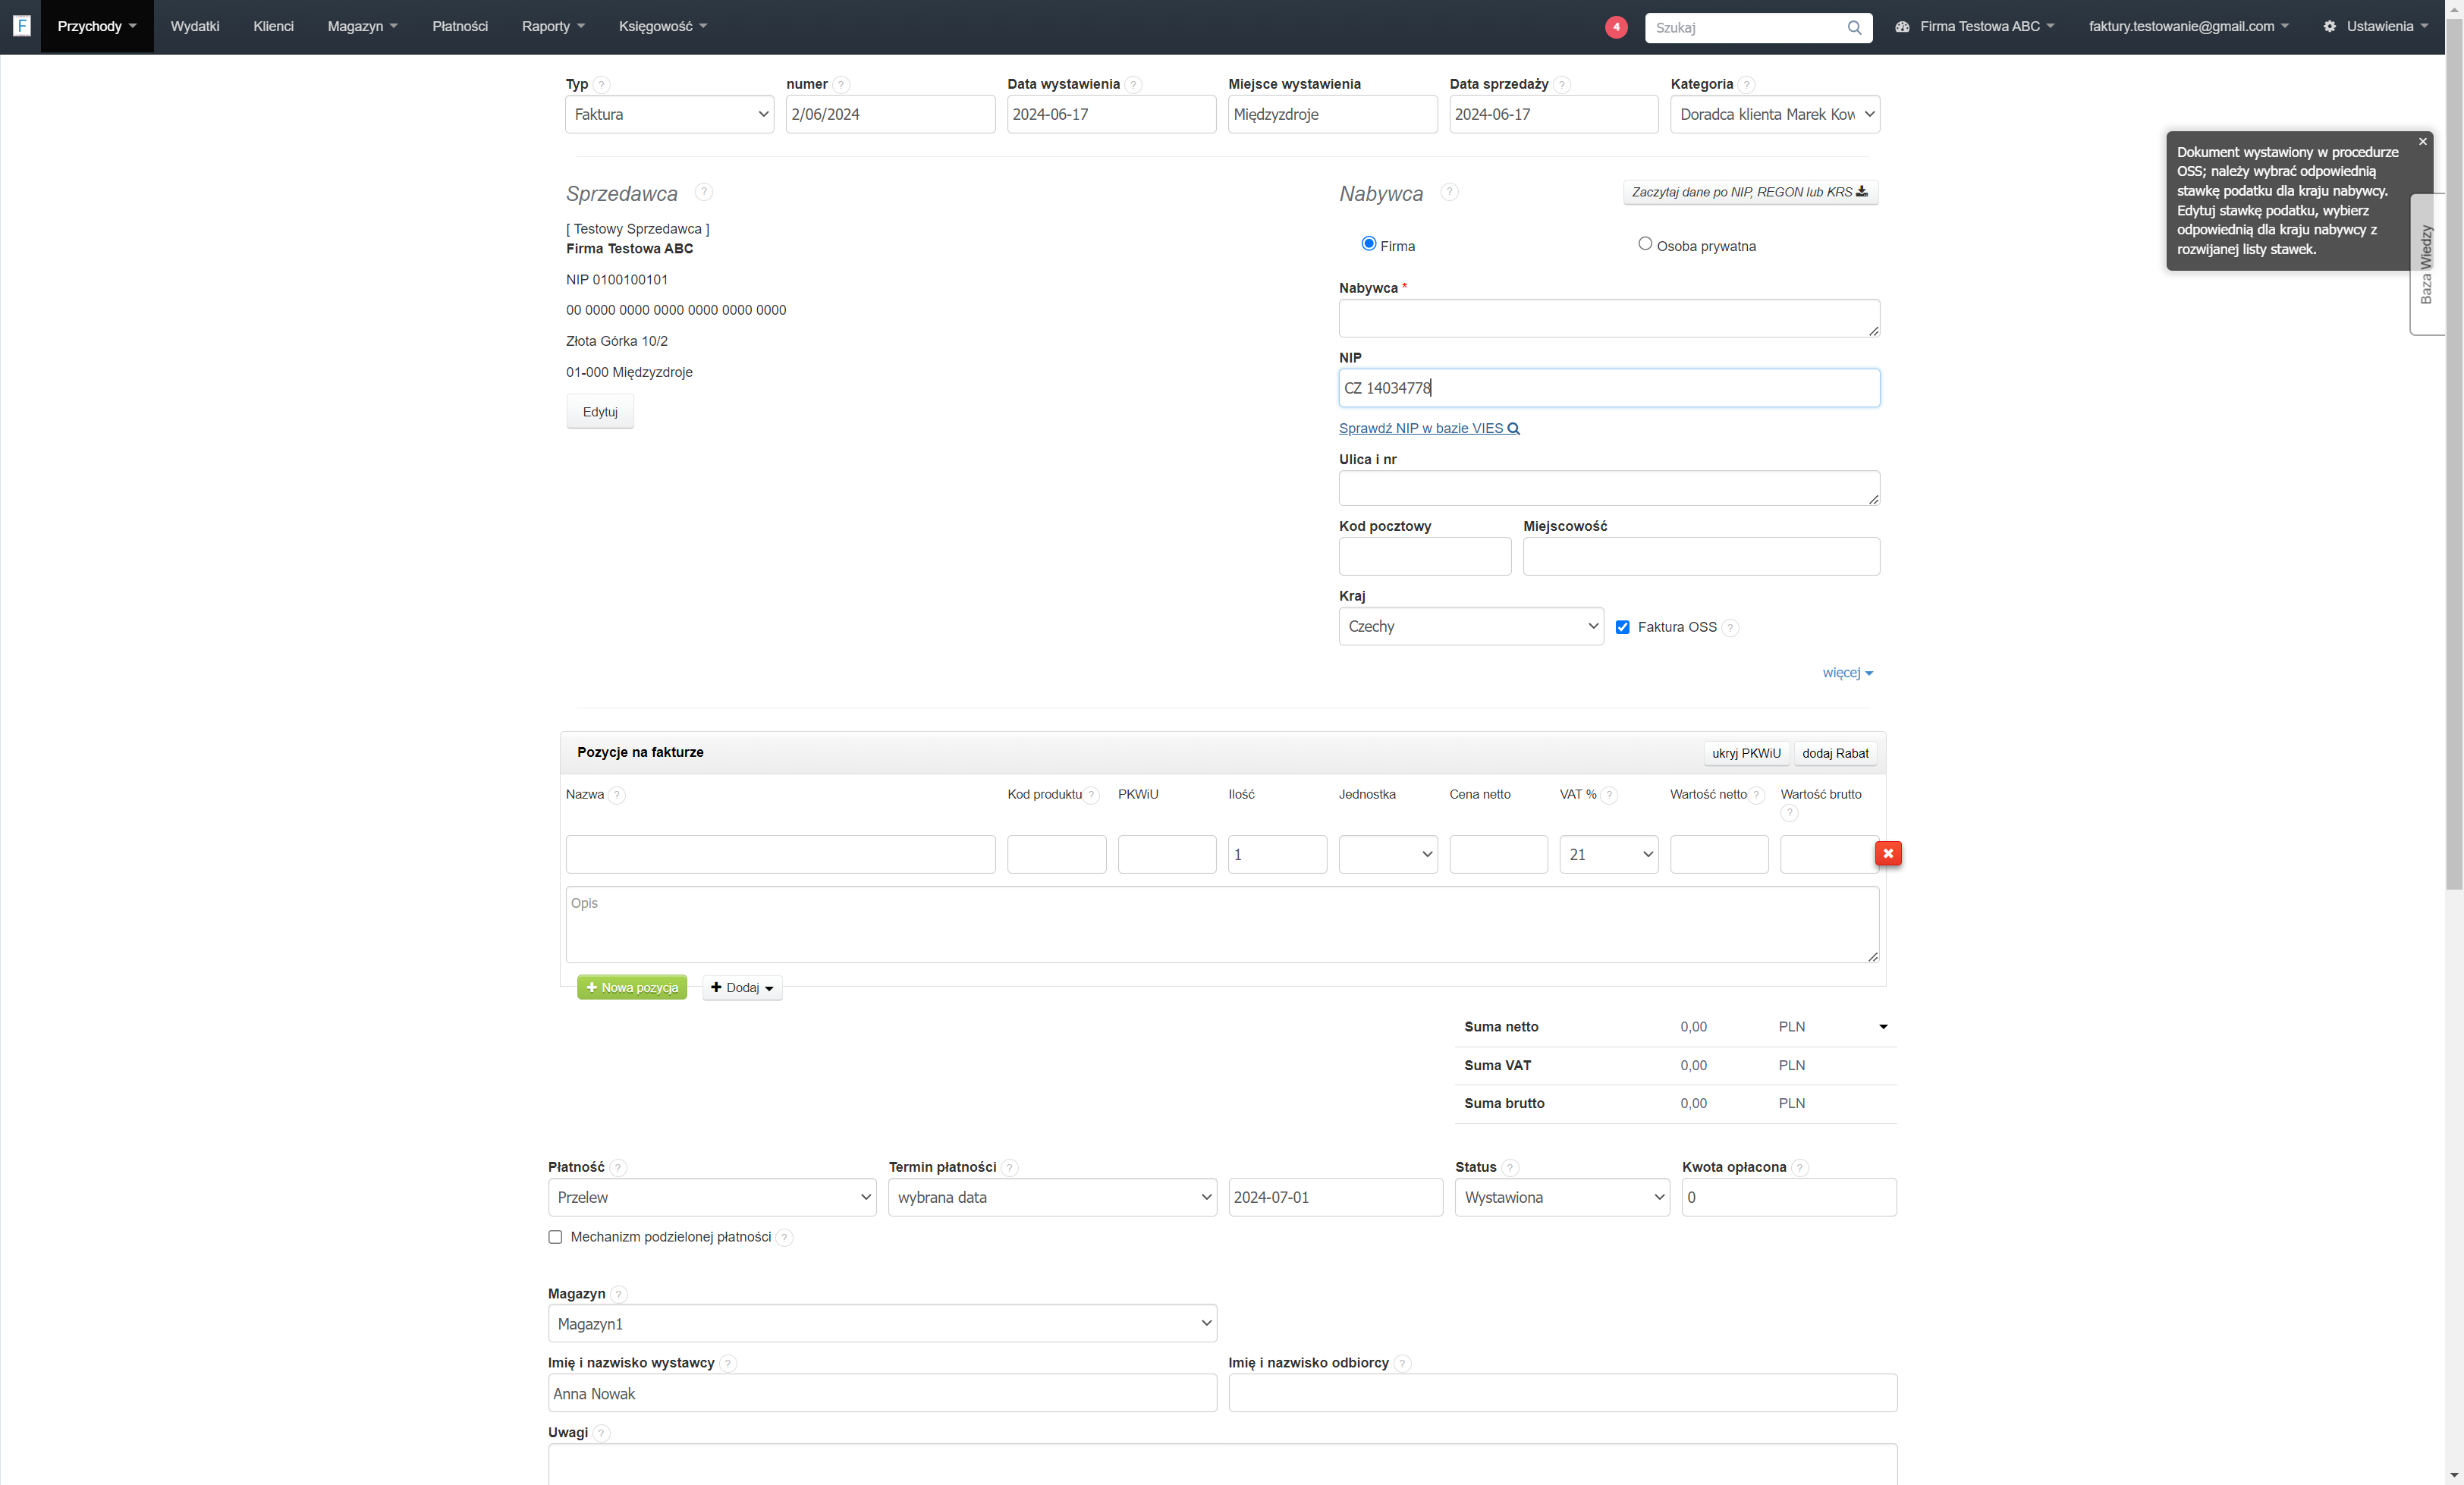Add a line with Nowa pozycja button
The image size is (2464, 1485).
[632, 987]
